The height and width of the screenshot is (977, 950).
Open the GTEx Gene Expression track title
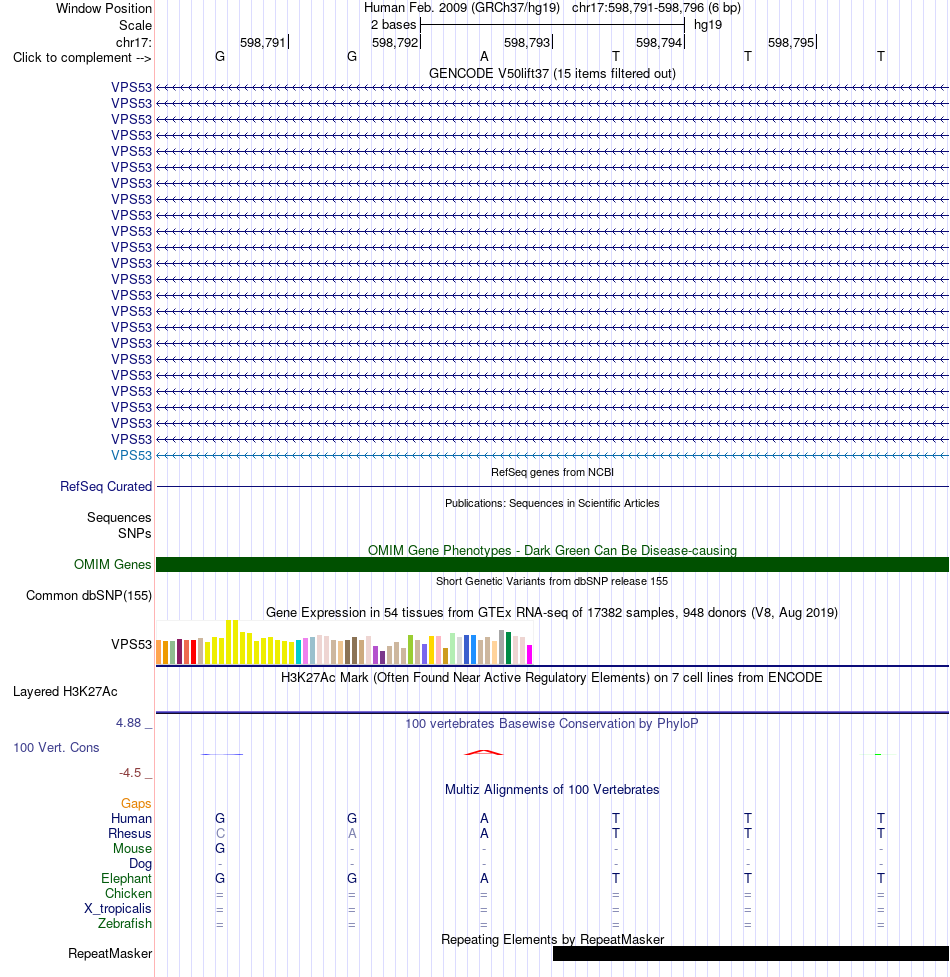click(x=552, y=612)
